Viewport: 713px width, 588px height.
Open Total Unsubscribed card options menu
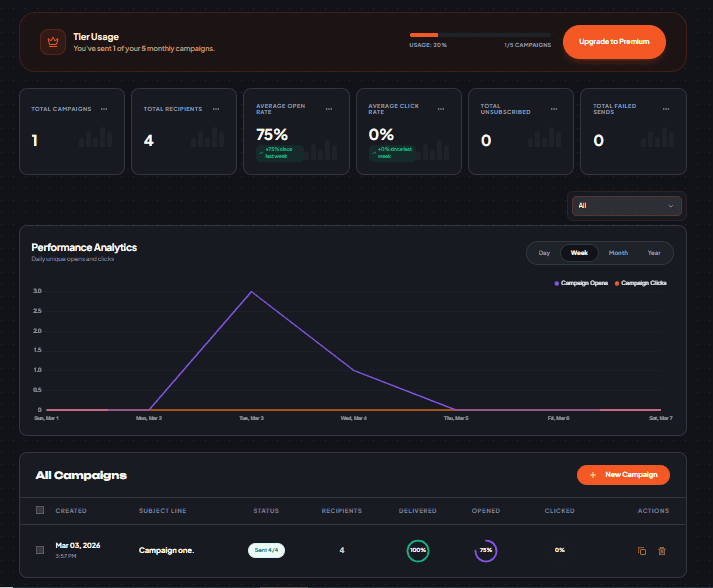pos(554,109)
